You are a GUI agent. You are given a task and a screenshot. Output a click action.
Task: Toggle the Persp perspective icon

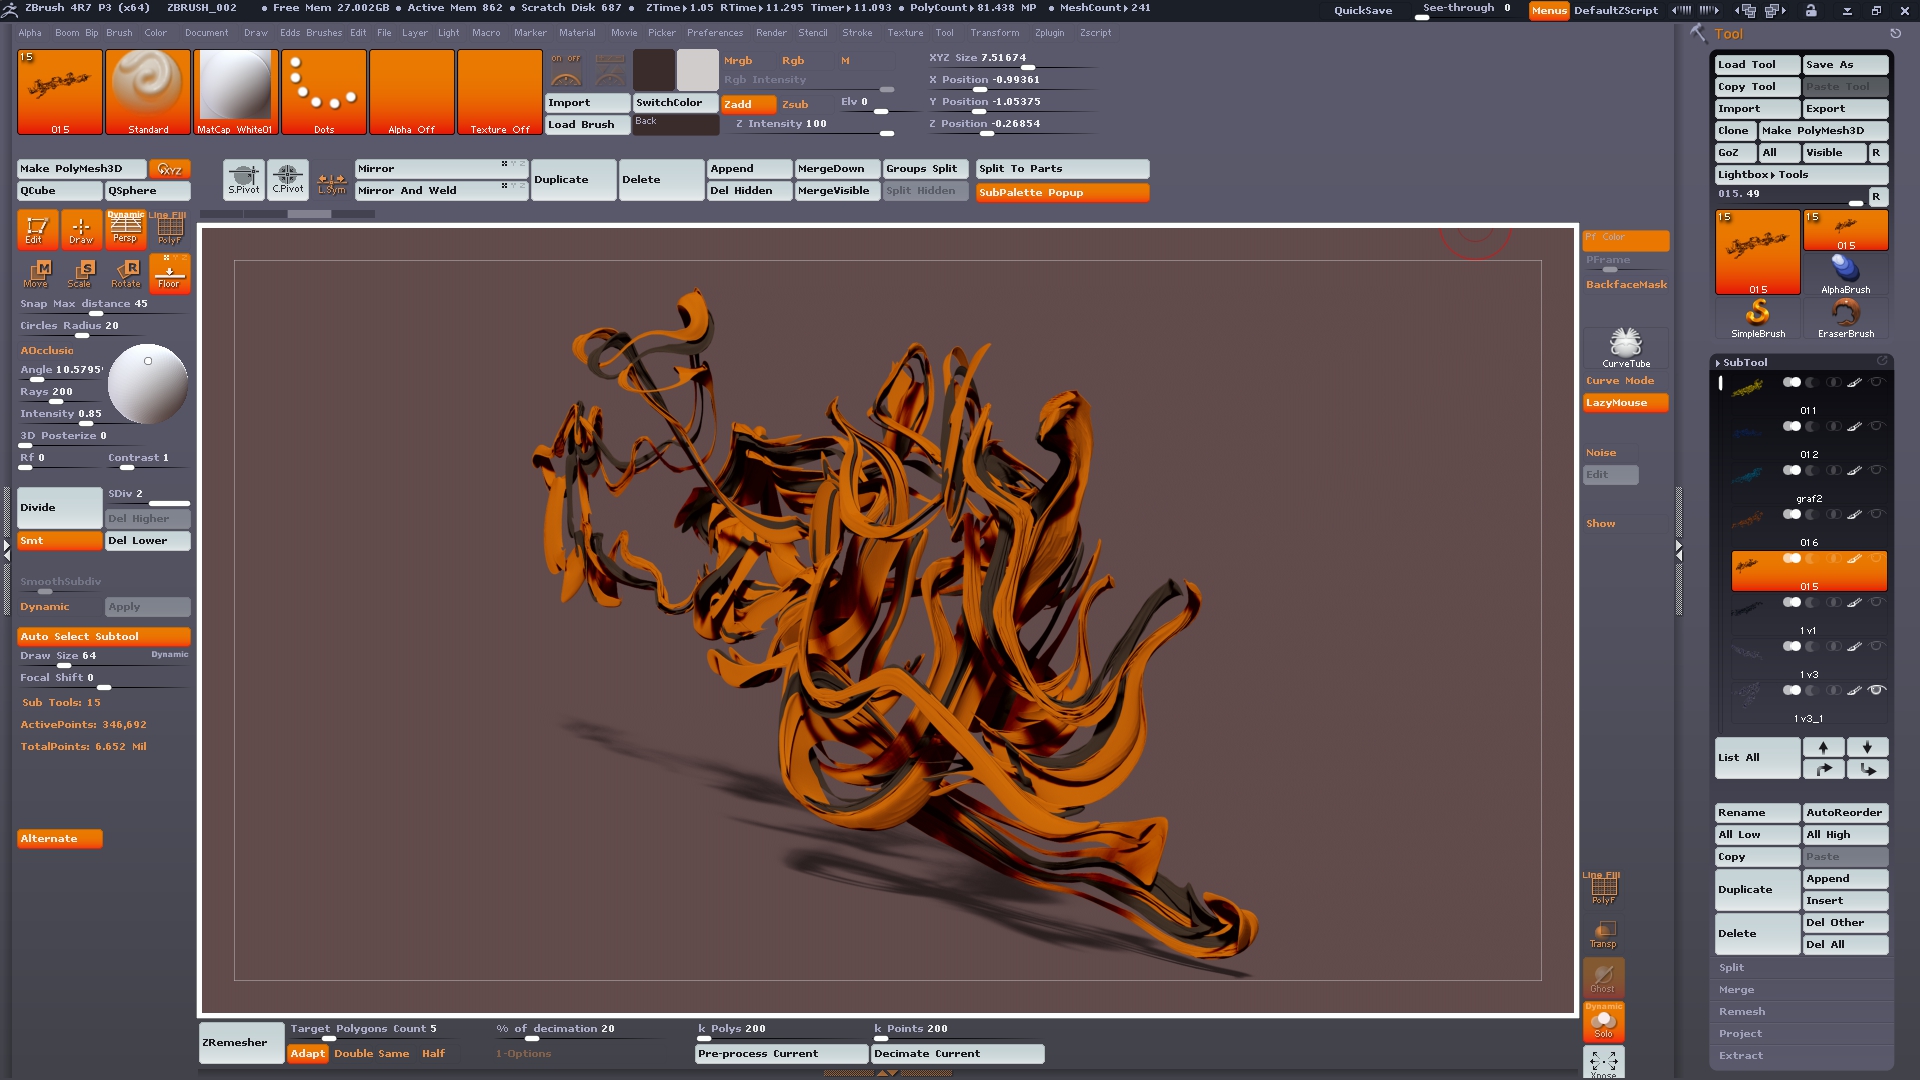tap(125, 229)
